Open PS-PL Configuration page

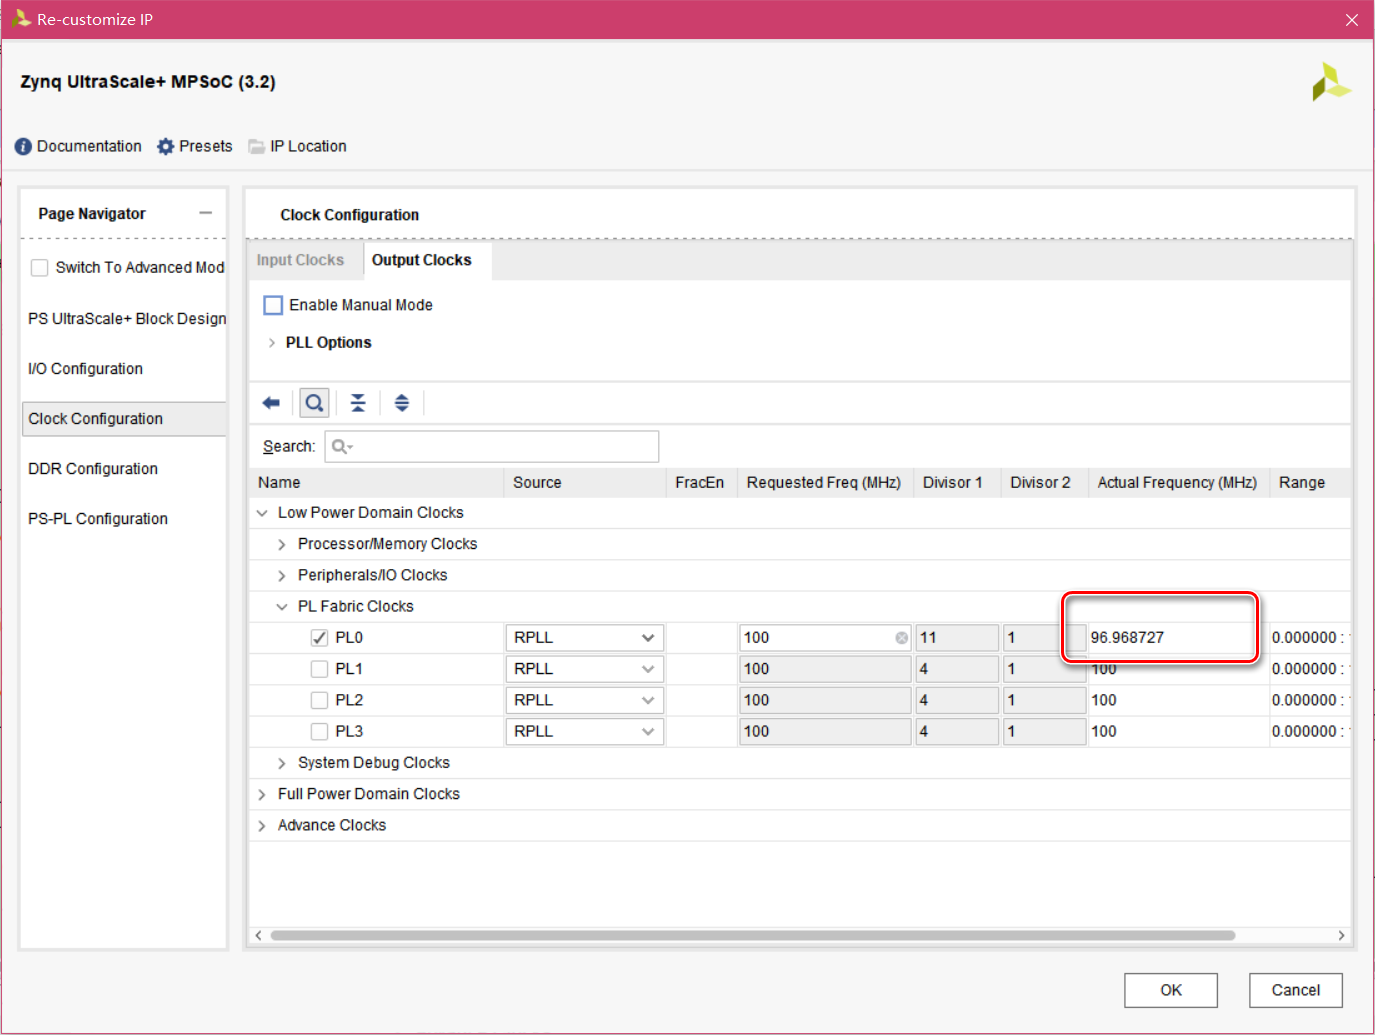98,519
